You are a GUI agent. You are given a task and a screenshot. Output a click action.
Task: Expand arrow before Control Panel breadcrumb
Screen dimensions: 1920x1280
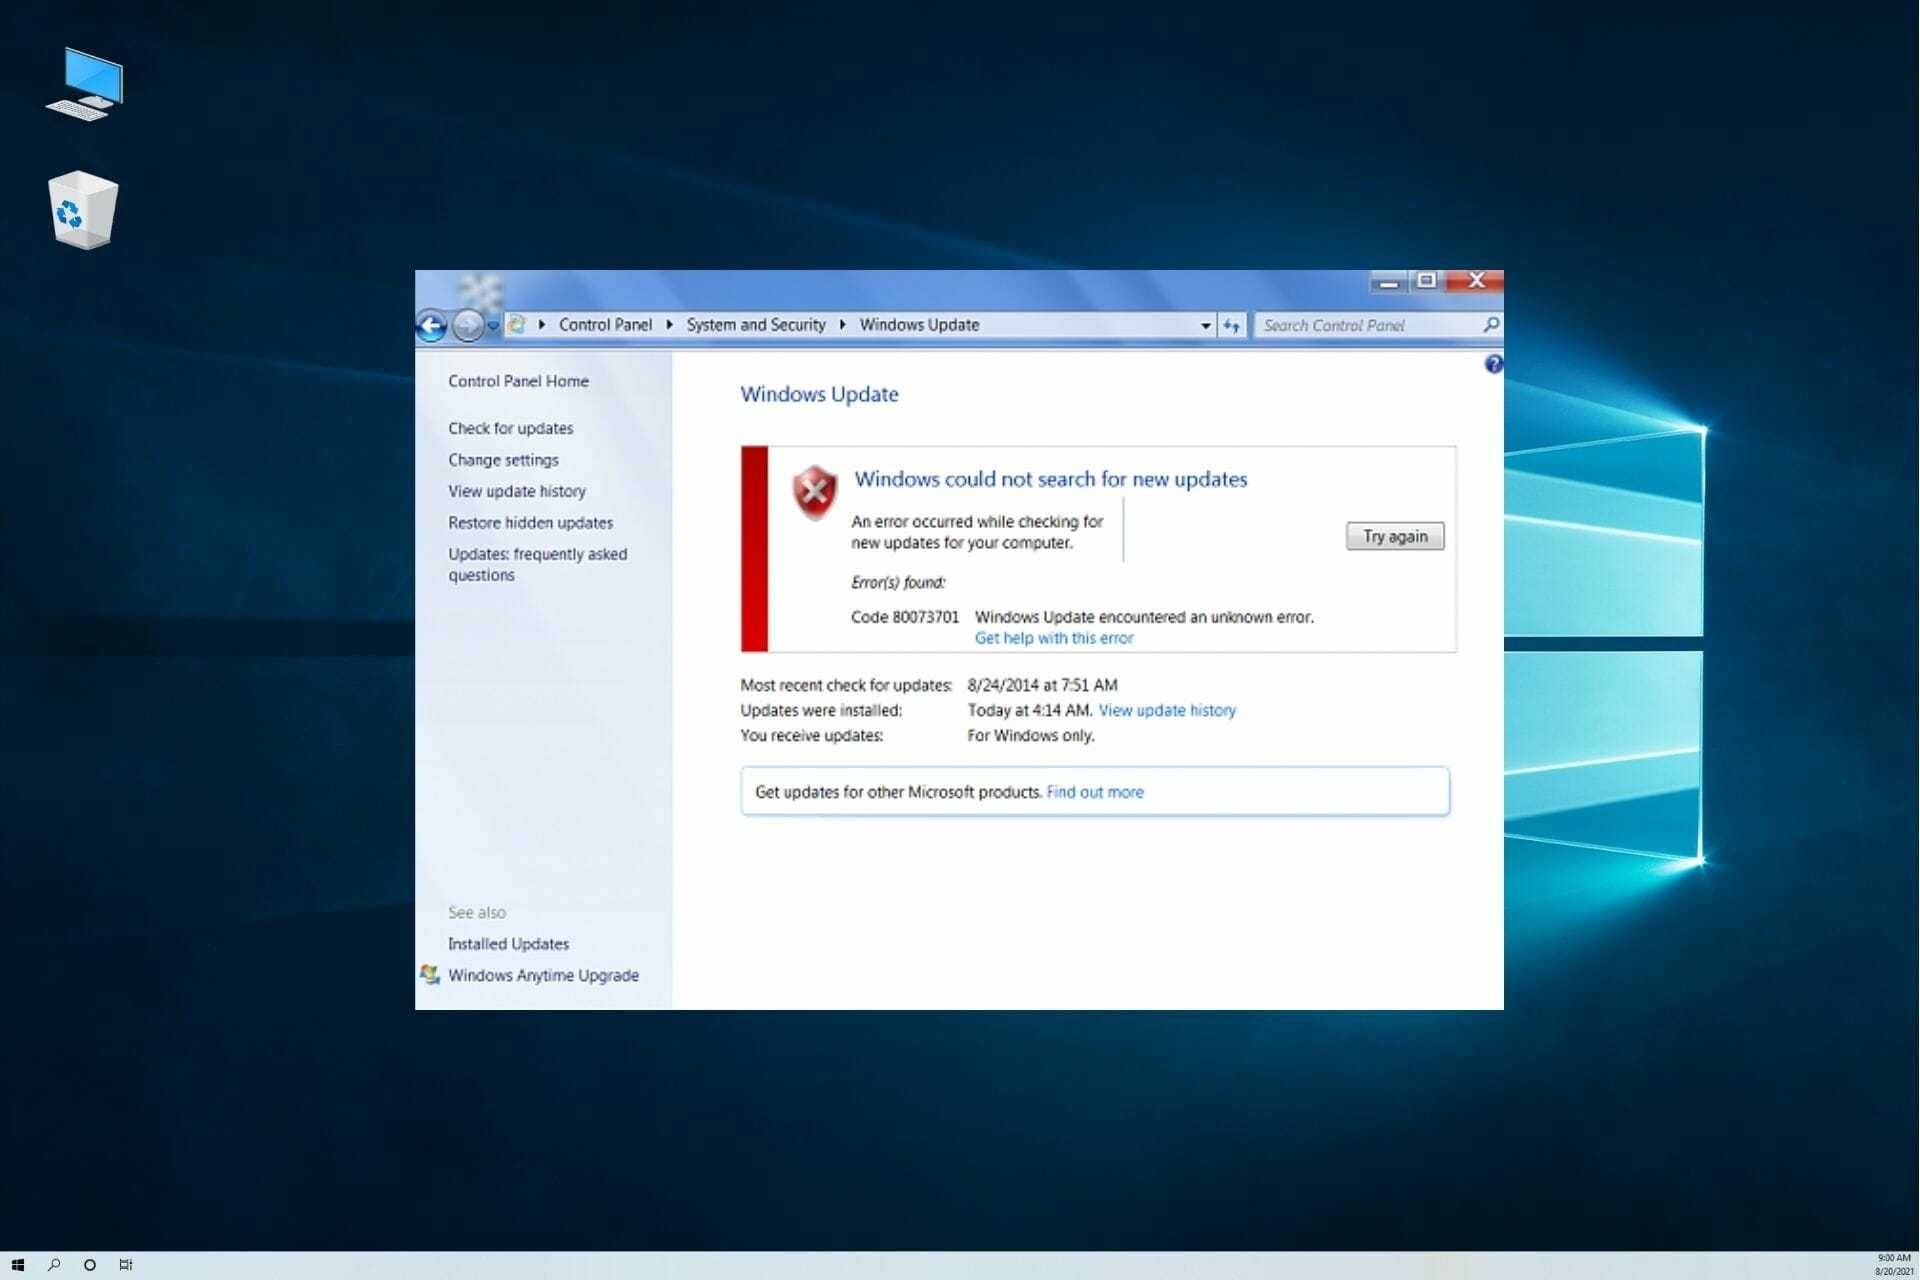pyautogui.click(x=542, y=325)
